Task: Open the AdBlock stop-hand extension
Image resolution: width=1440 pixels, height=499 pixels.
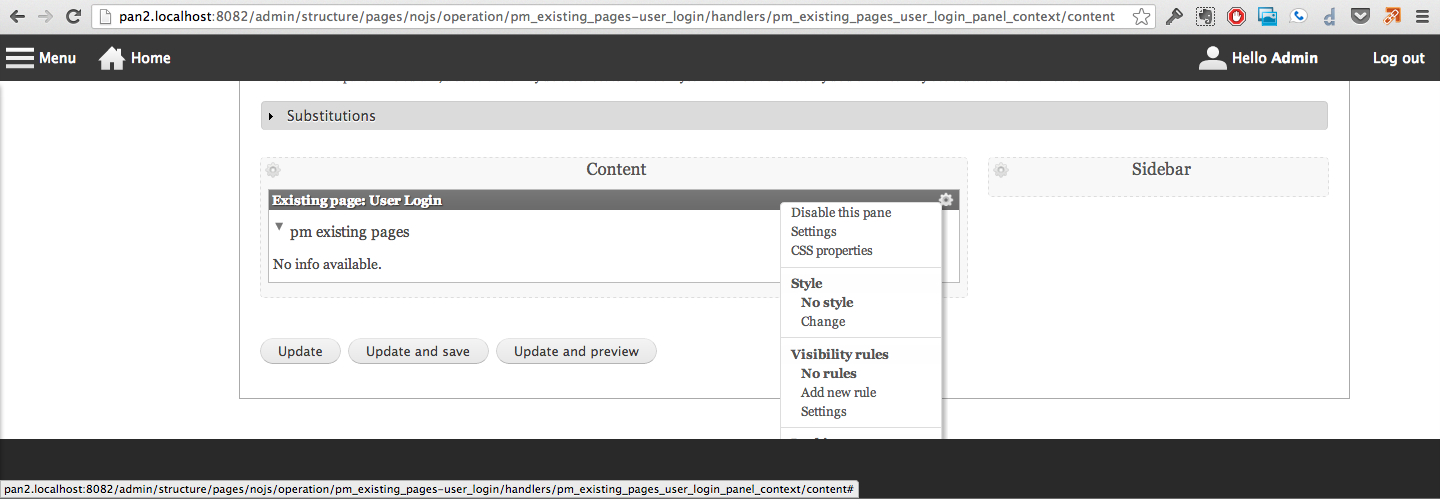Action: (1237, 16)
